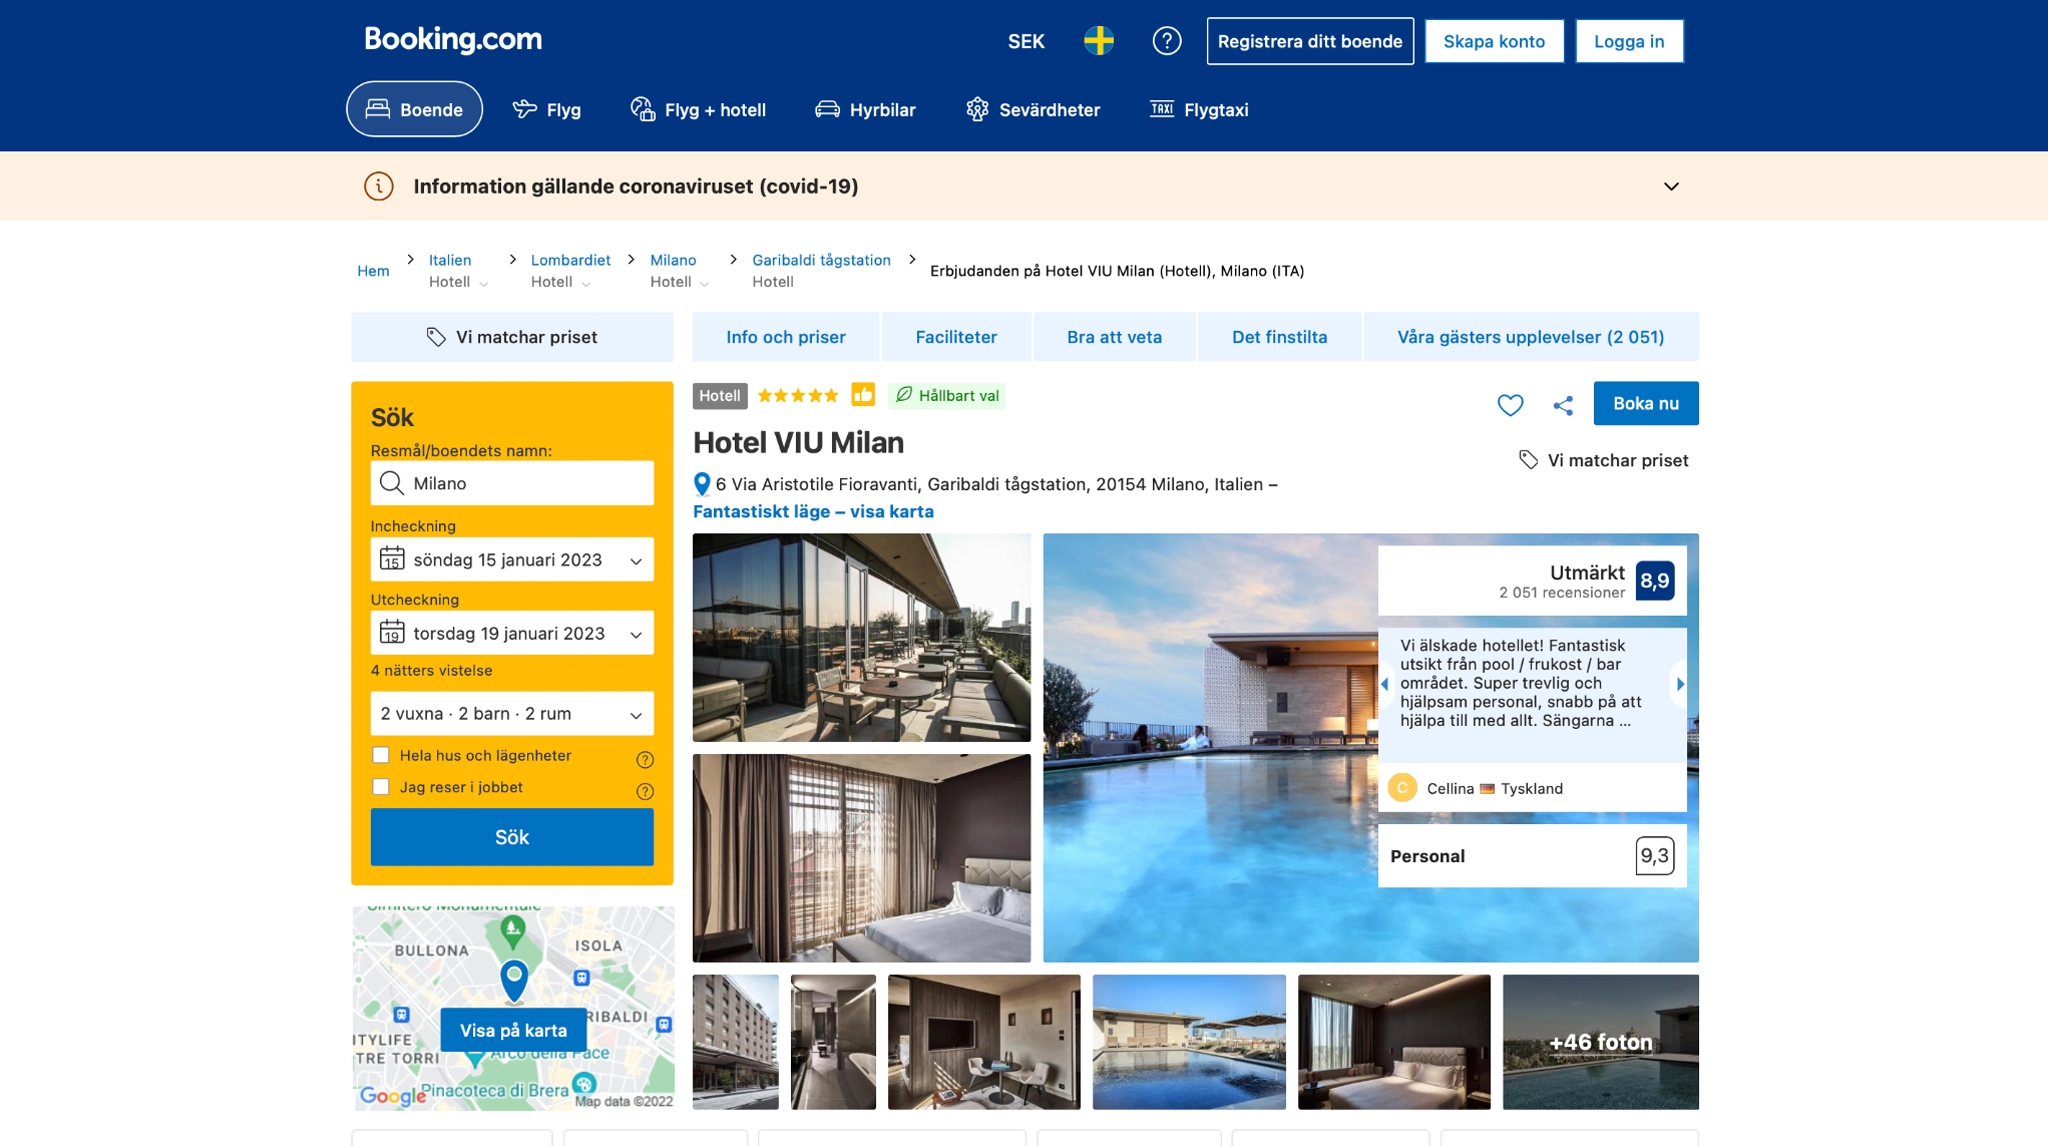
Task: Check Hela hus och lägenheter checkbox
Action: point(380,755)
